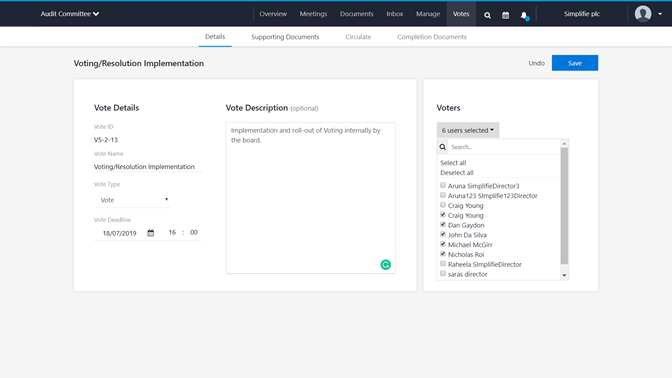Image resolution: width=672 pixels, height=378 pixels.
Task: Open the Manage menu
Action: point(428,14)
